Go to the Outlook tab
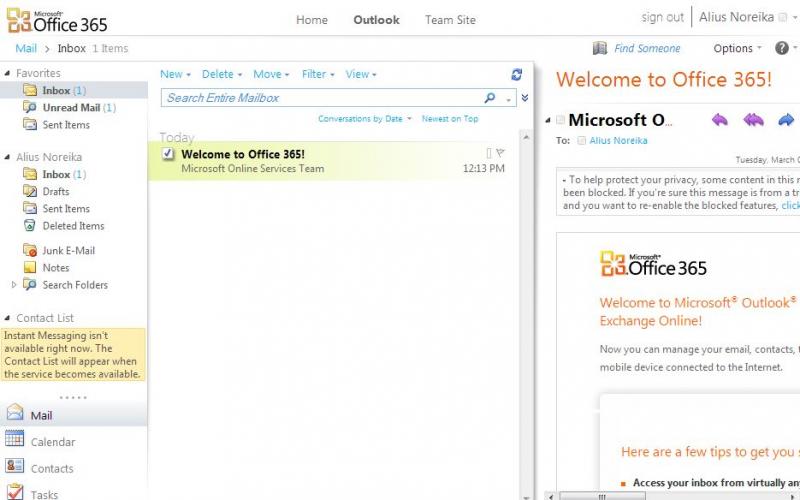 [x=377, y=20]
